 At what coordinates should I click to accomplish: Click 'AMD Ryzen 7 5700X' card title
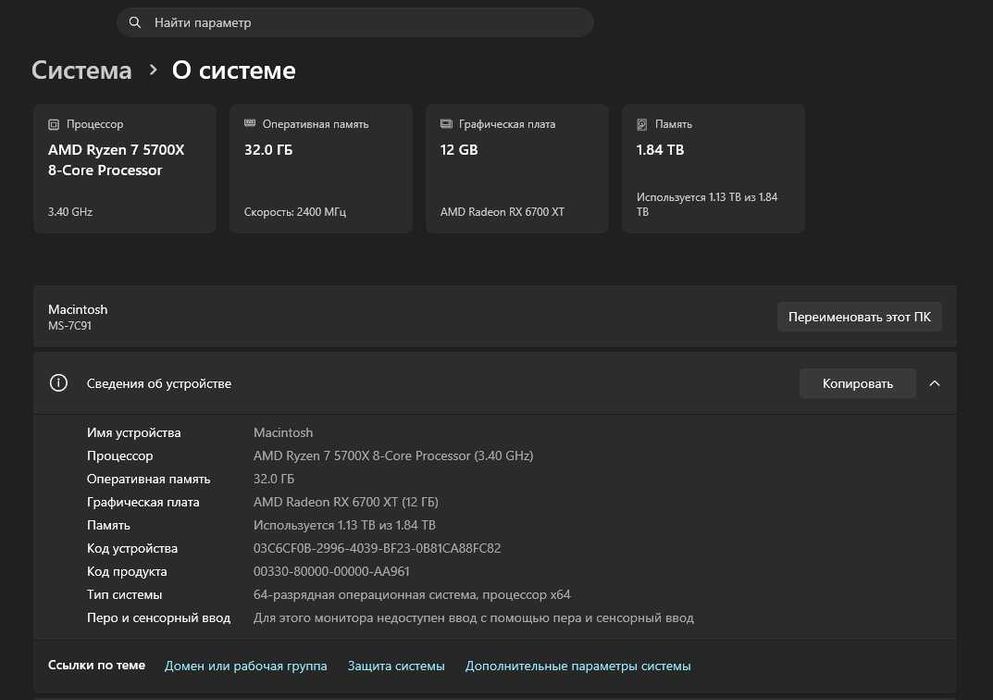pyautogui.click(x=117, y=150)
